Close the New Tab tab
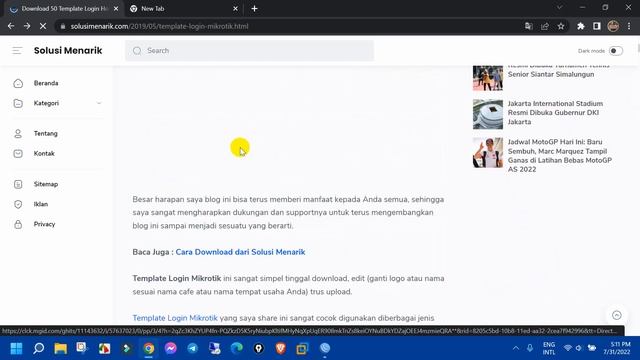640x360 pixels. coord(235,9)
